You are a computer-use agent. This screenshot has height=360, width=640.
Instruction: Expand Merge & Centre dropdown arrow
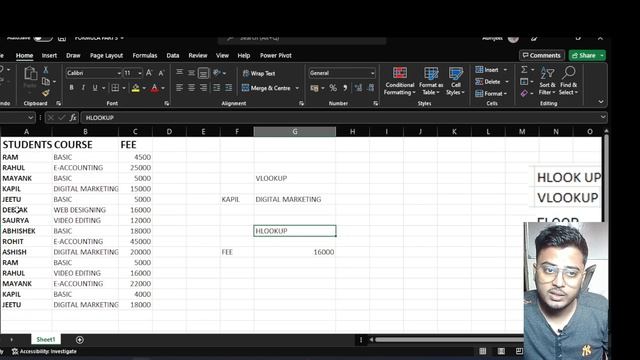point(297,88)
